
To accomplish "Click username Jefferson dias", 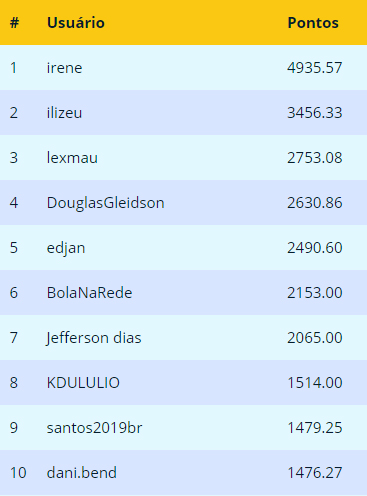I will pos(94,338).
